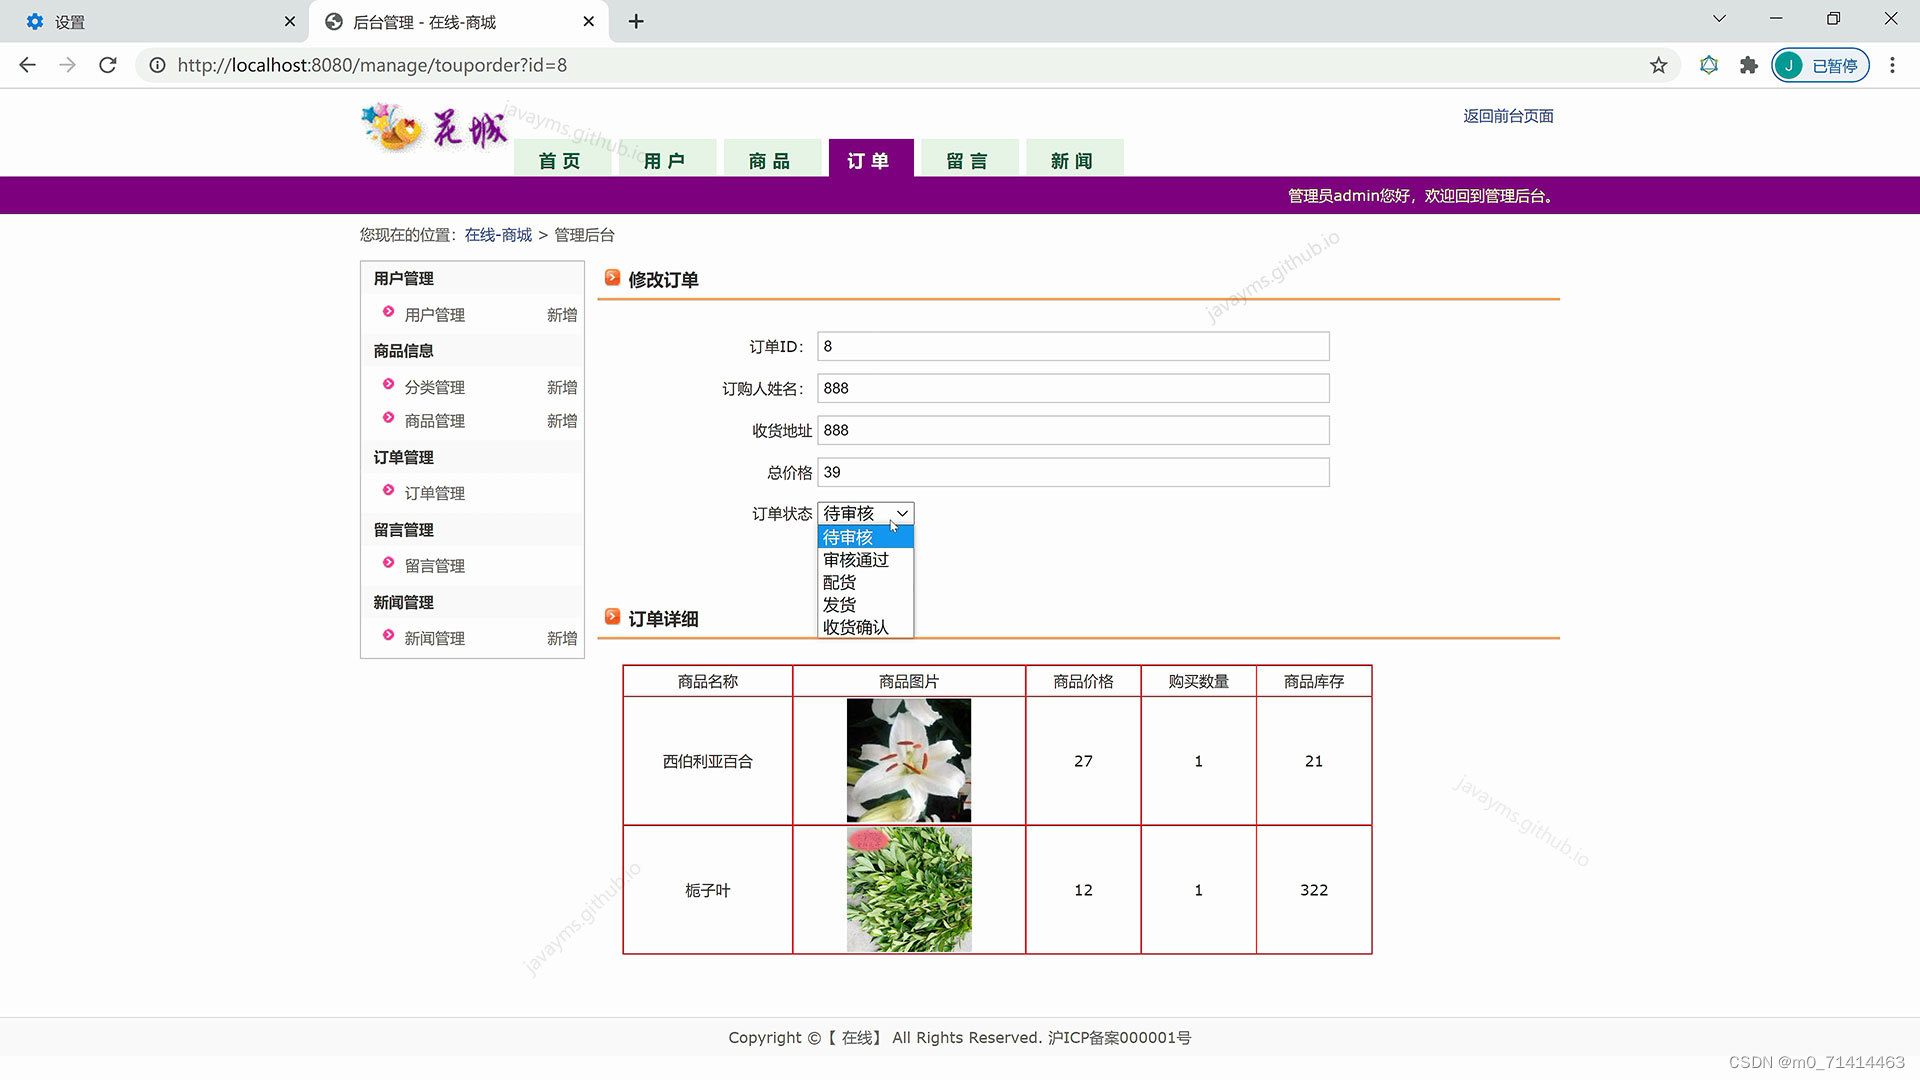
Task: Open 分类管理 in sidebar
Action: [434, 387]
